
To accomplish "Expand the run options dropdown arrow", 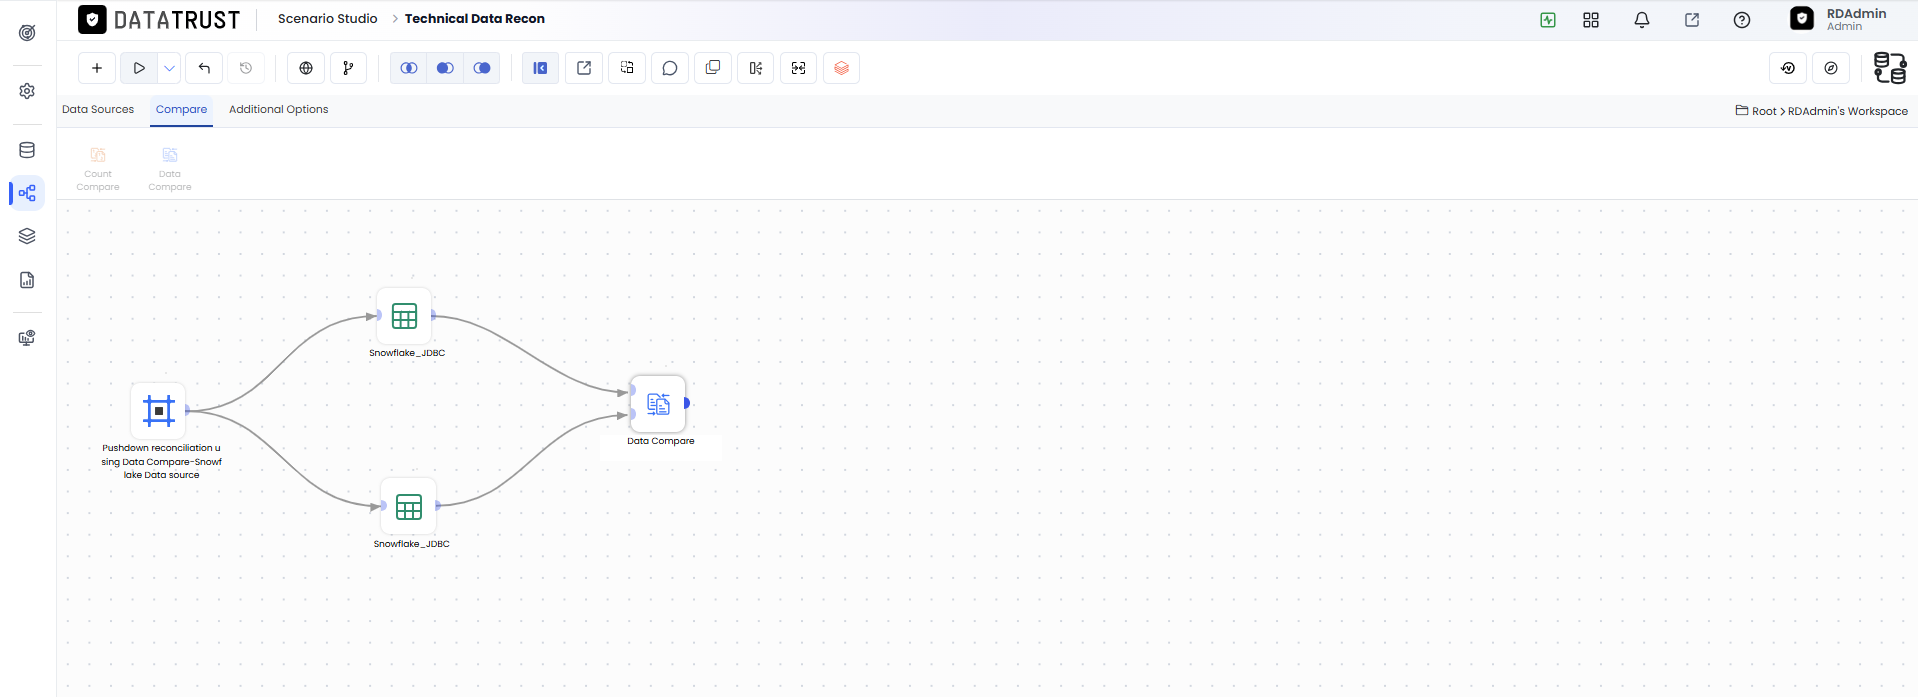I will (169, 68).
